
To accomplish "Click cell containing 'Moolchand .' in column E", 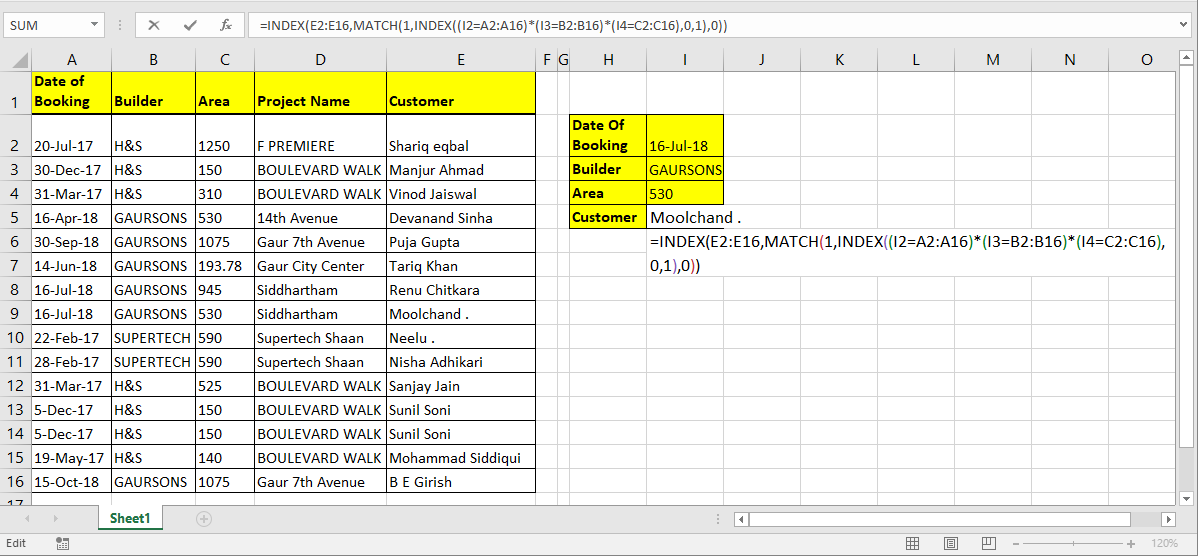I will [x=461, y=314].
